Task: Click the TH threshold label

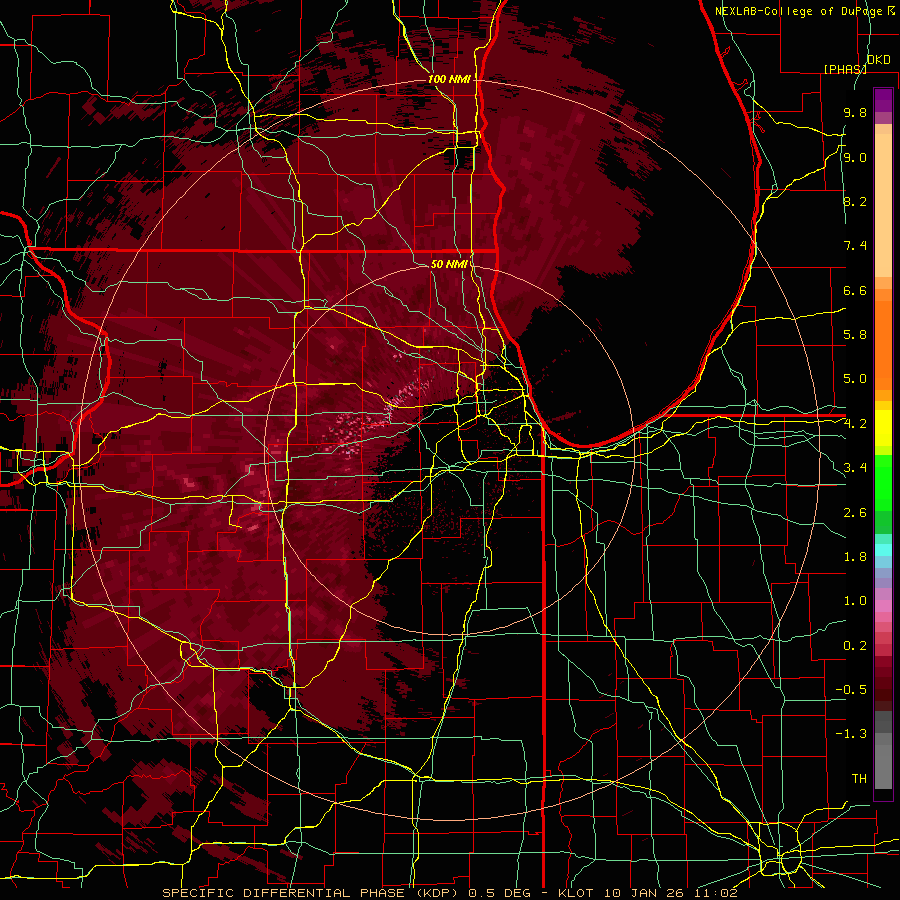Action: click(x=859, y=779)
